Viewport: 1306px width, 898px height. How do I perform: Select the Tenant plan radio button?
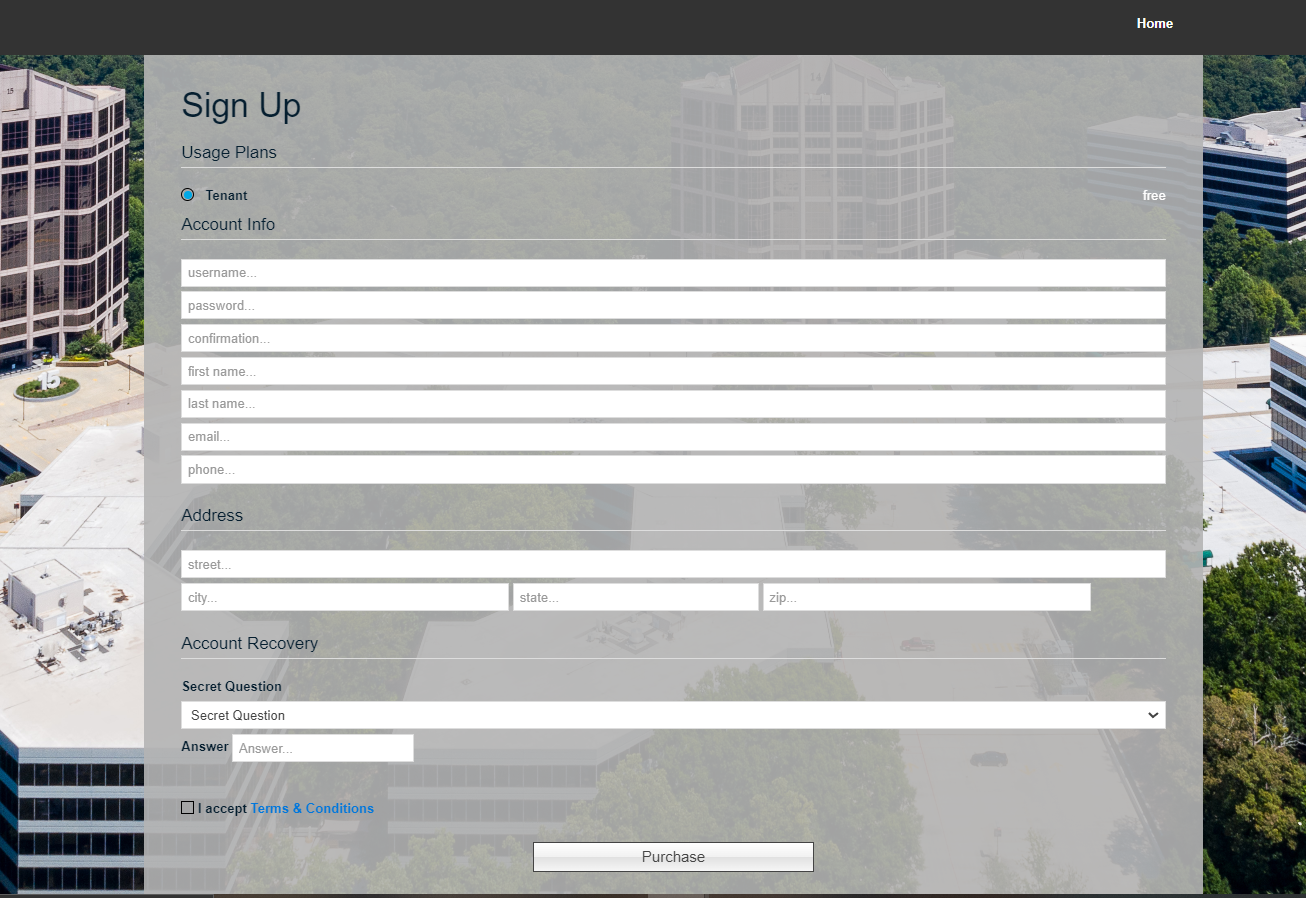(x=188, y=195)
